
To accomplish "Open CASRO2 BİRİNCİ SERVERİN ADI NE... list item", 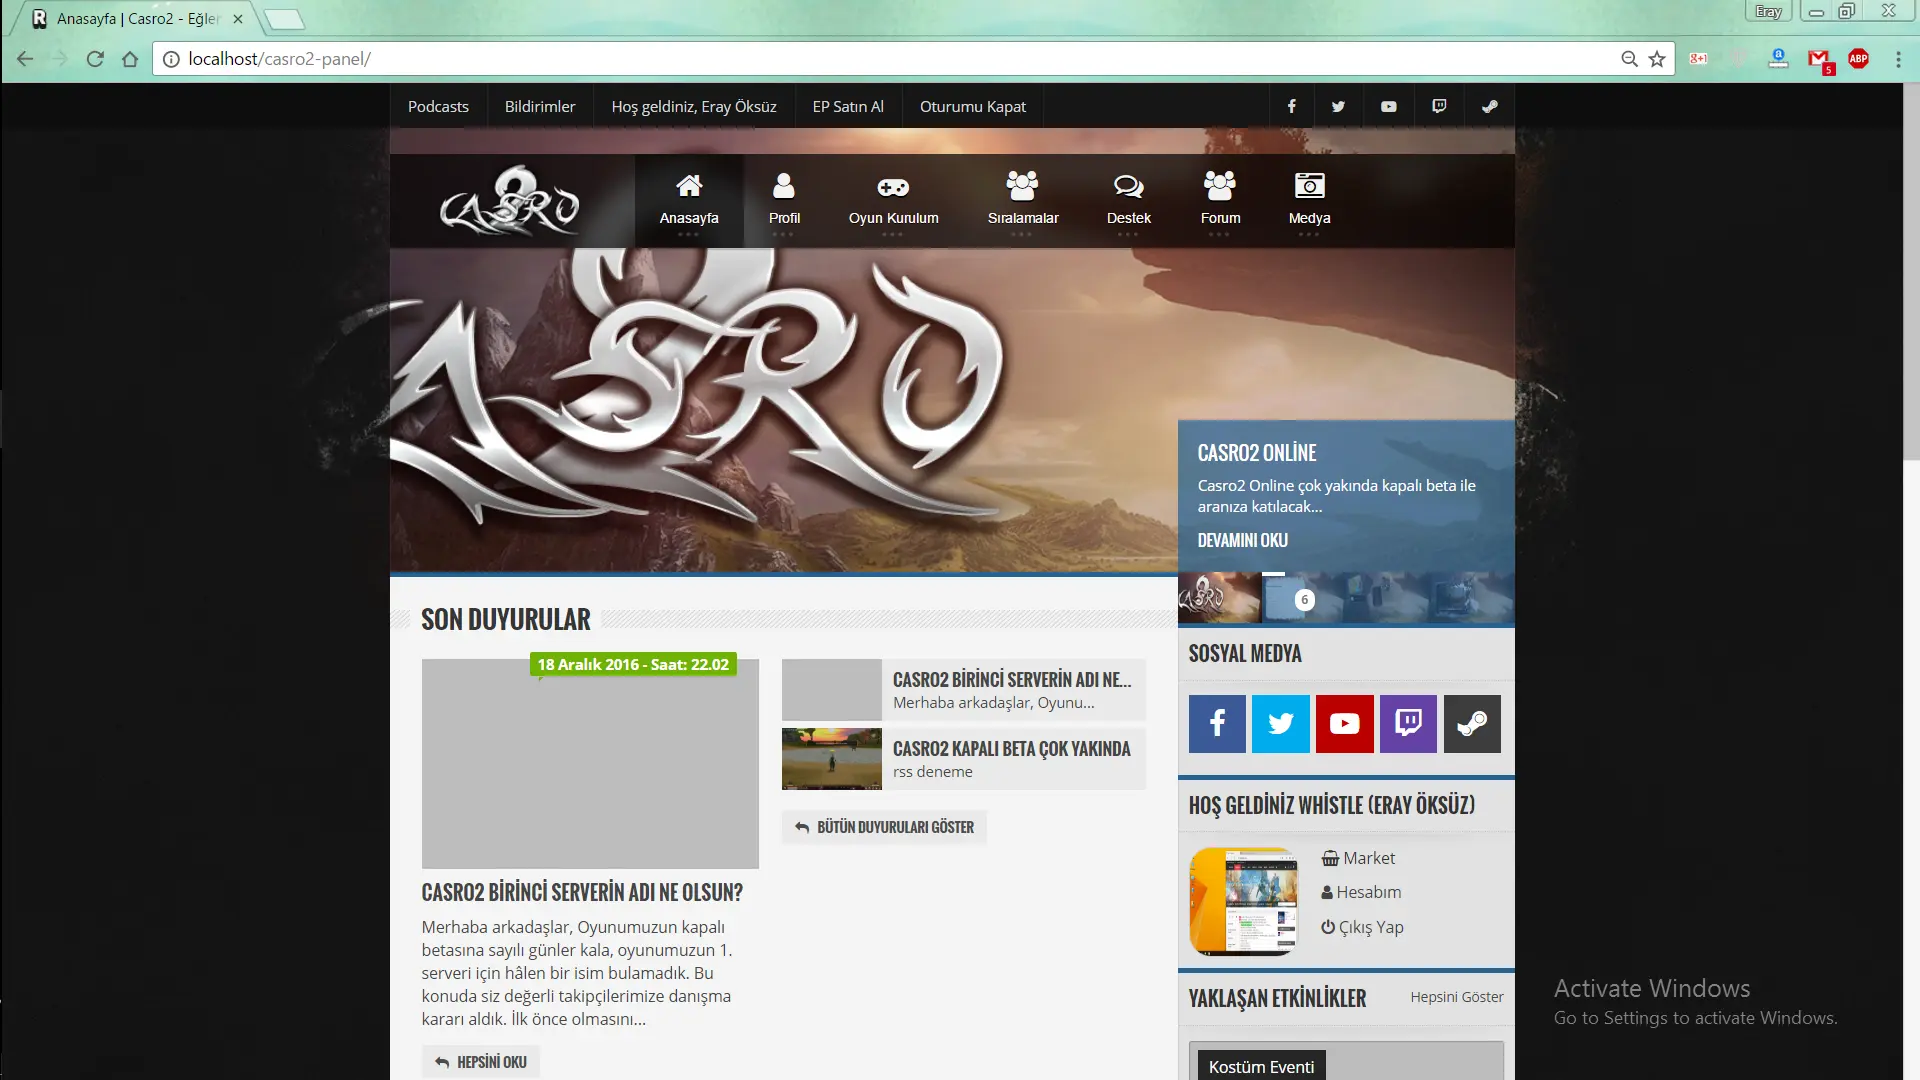I will pyautogui.click(x=1011, y=680).
